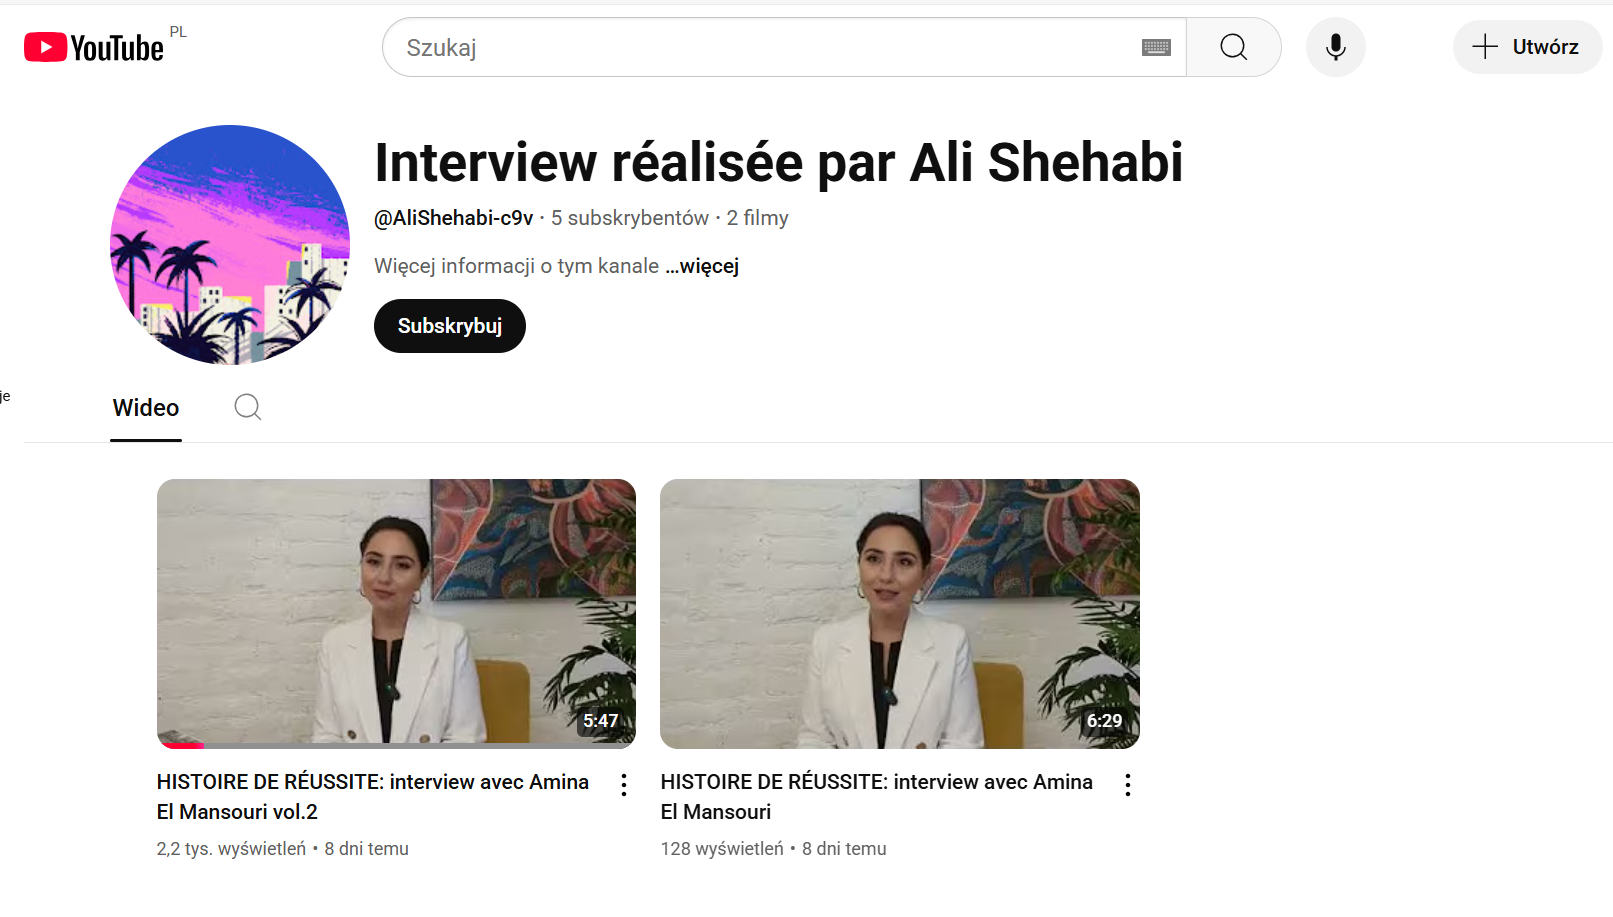Select the Wideo tab

[146, 408]
